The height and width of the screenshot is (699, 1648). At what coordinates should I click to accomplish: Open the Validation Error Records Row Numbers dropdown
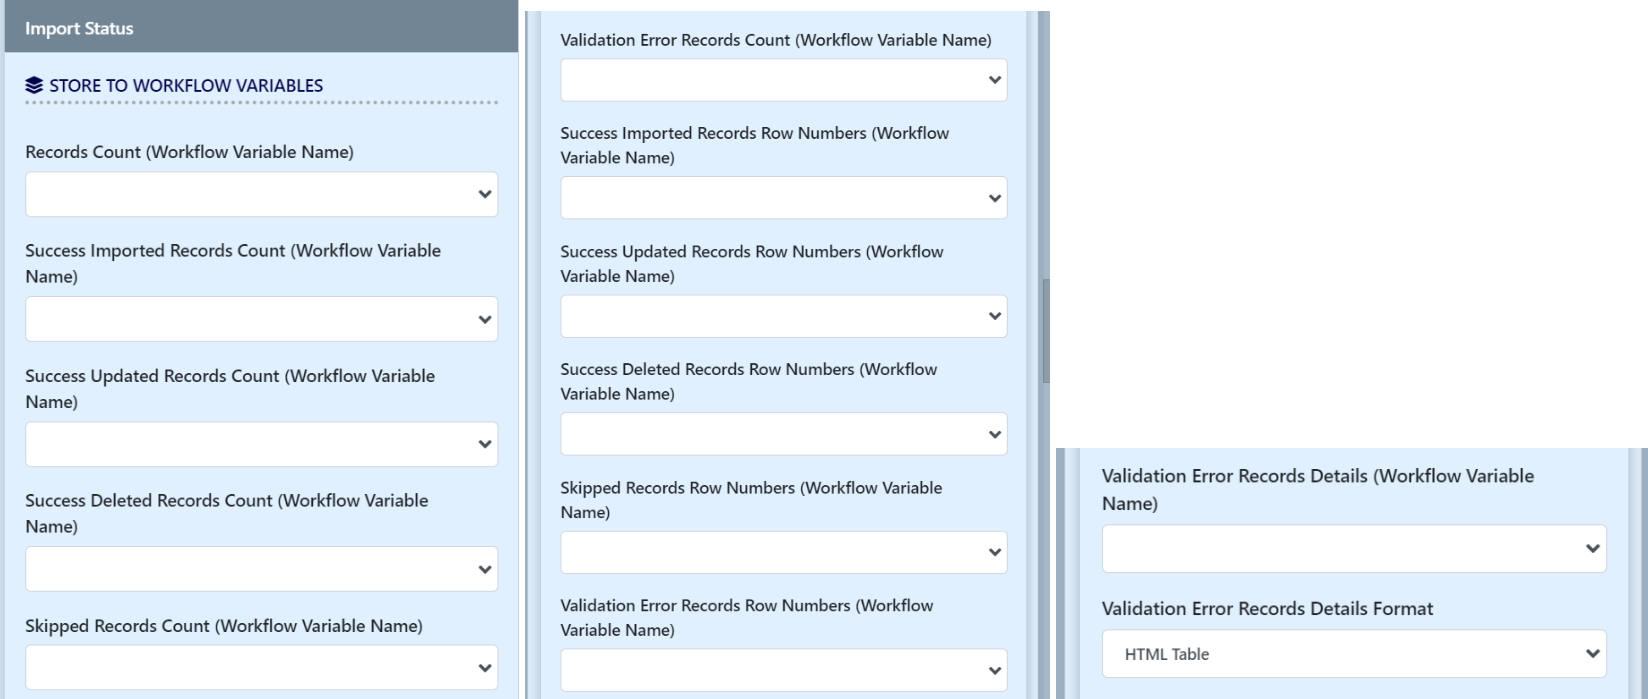click(783, 670)
